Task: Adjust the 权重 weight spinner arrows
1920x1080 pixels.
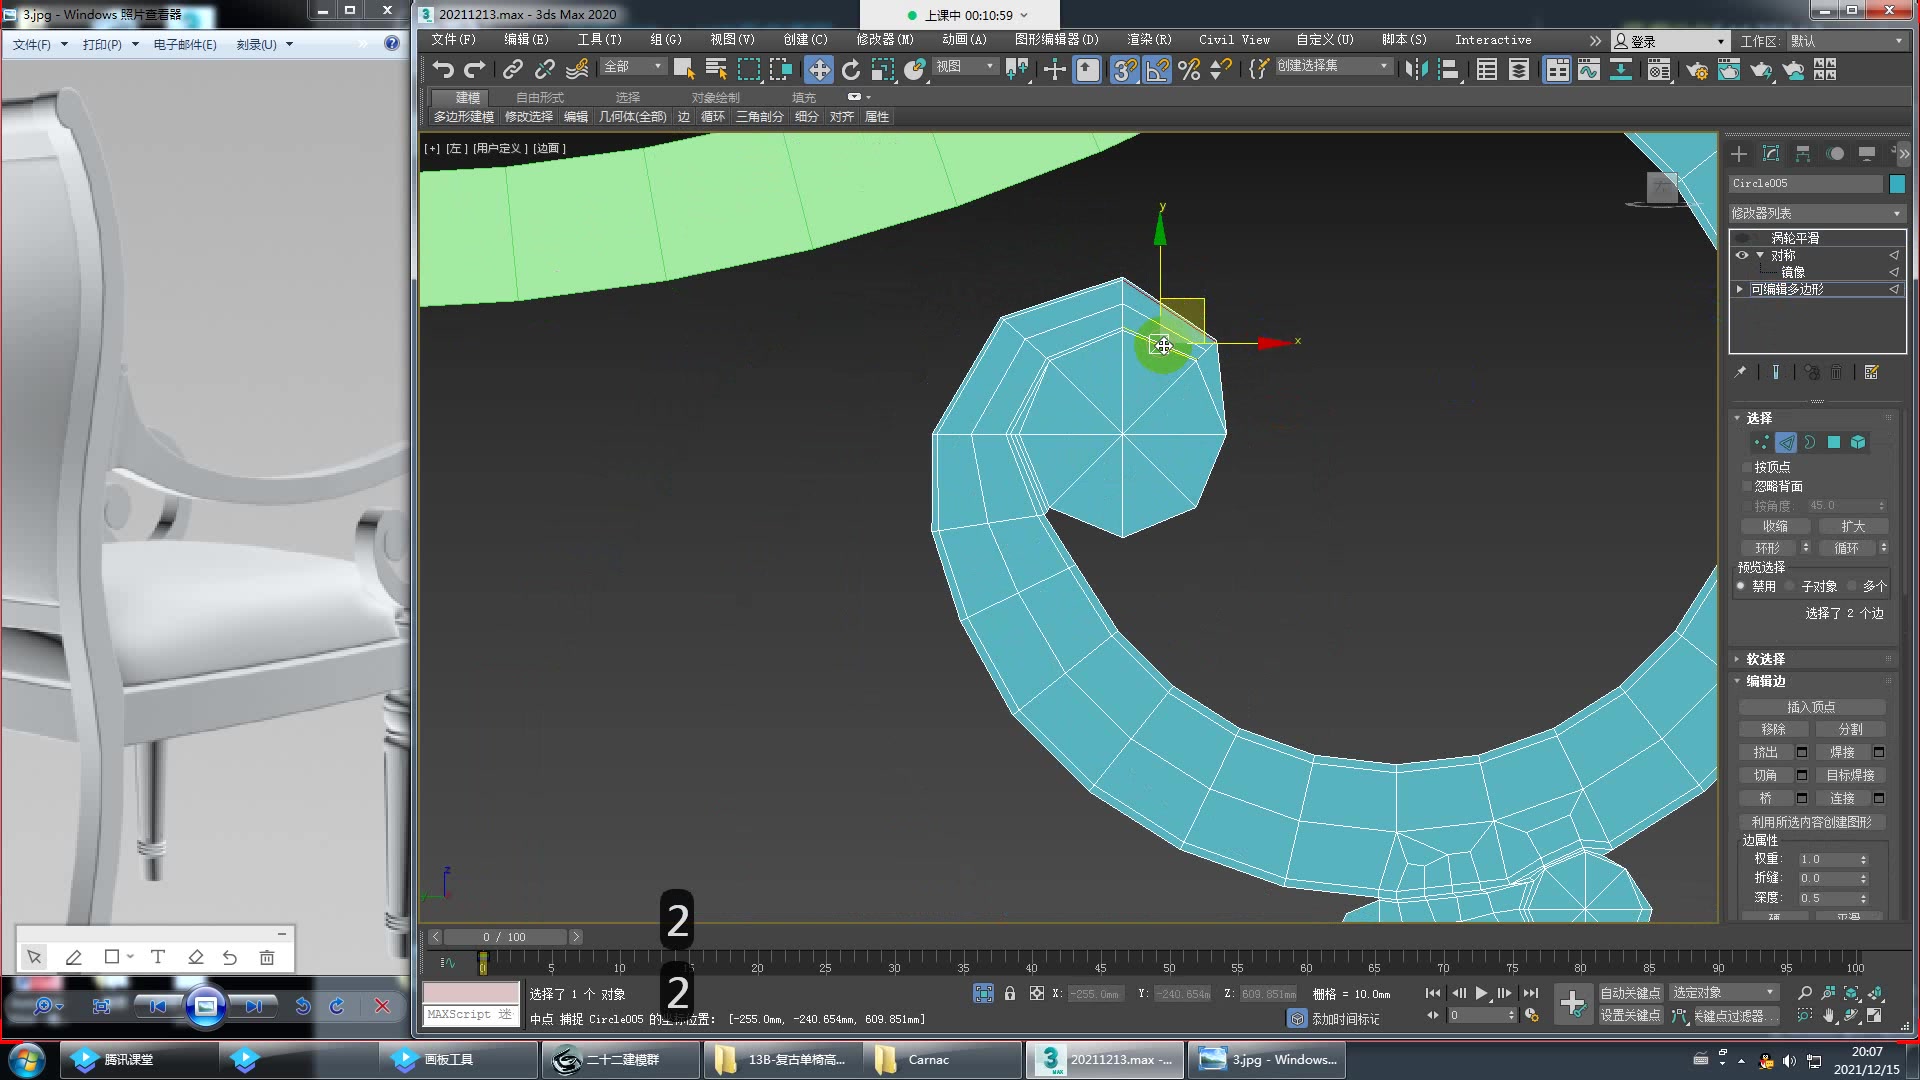Action: click(1863, 860)
